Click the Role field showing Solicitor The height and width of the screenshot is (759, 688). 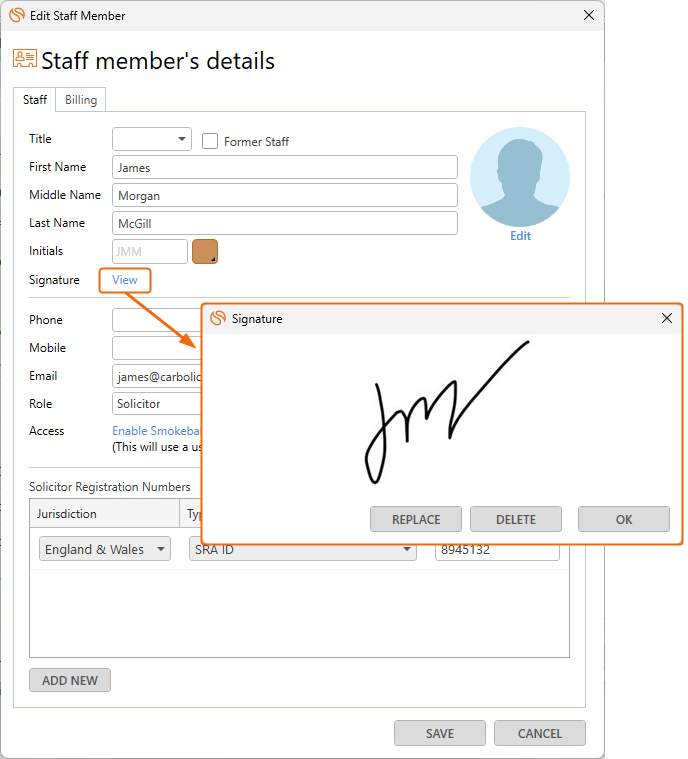coord(157,404)
